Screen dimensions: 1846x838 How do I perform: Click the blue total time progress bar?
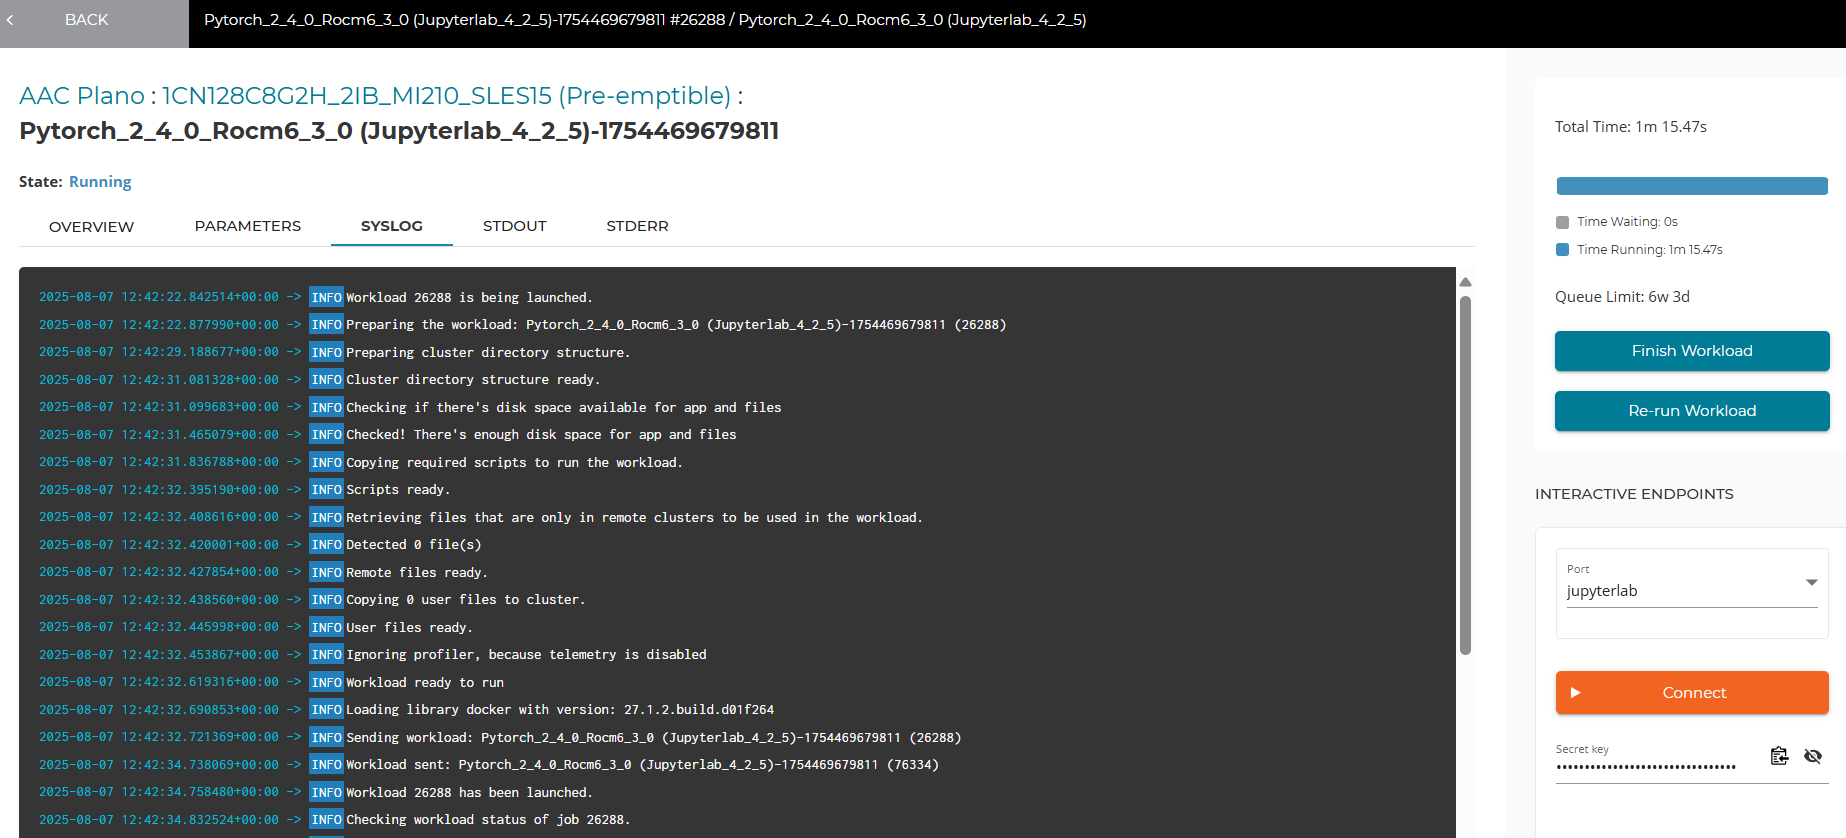1692,186
